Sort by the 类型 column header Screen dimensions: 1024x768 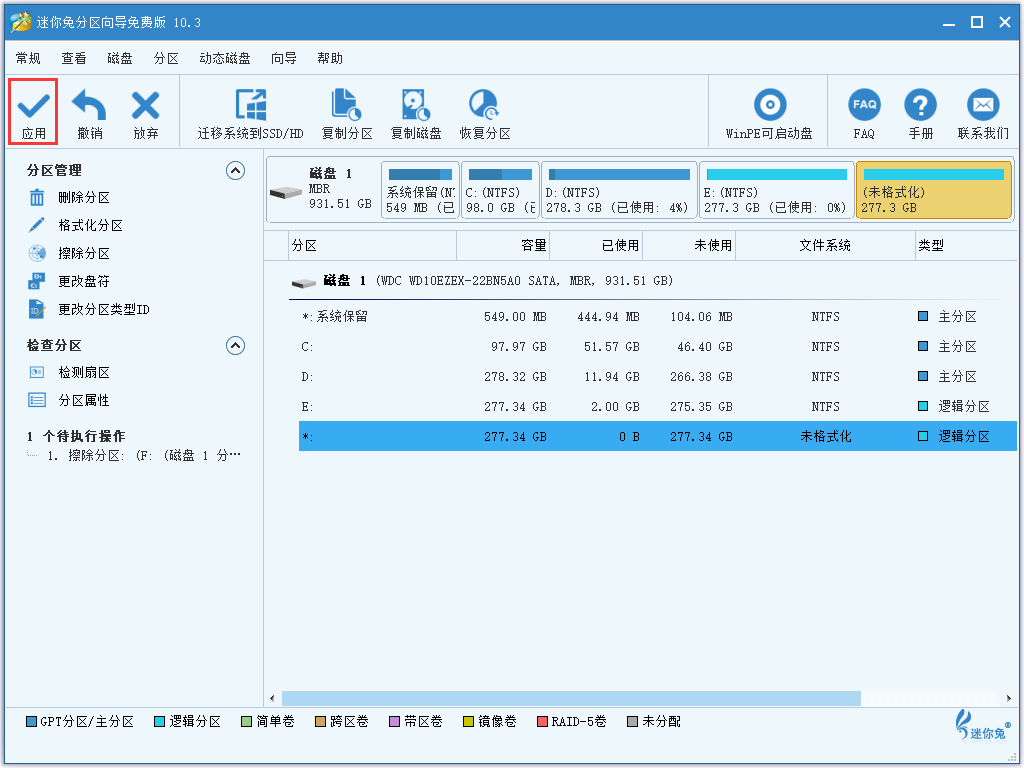coord(965,246)
